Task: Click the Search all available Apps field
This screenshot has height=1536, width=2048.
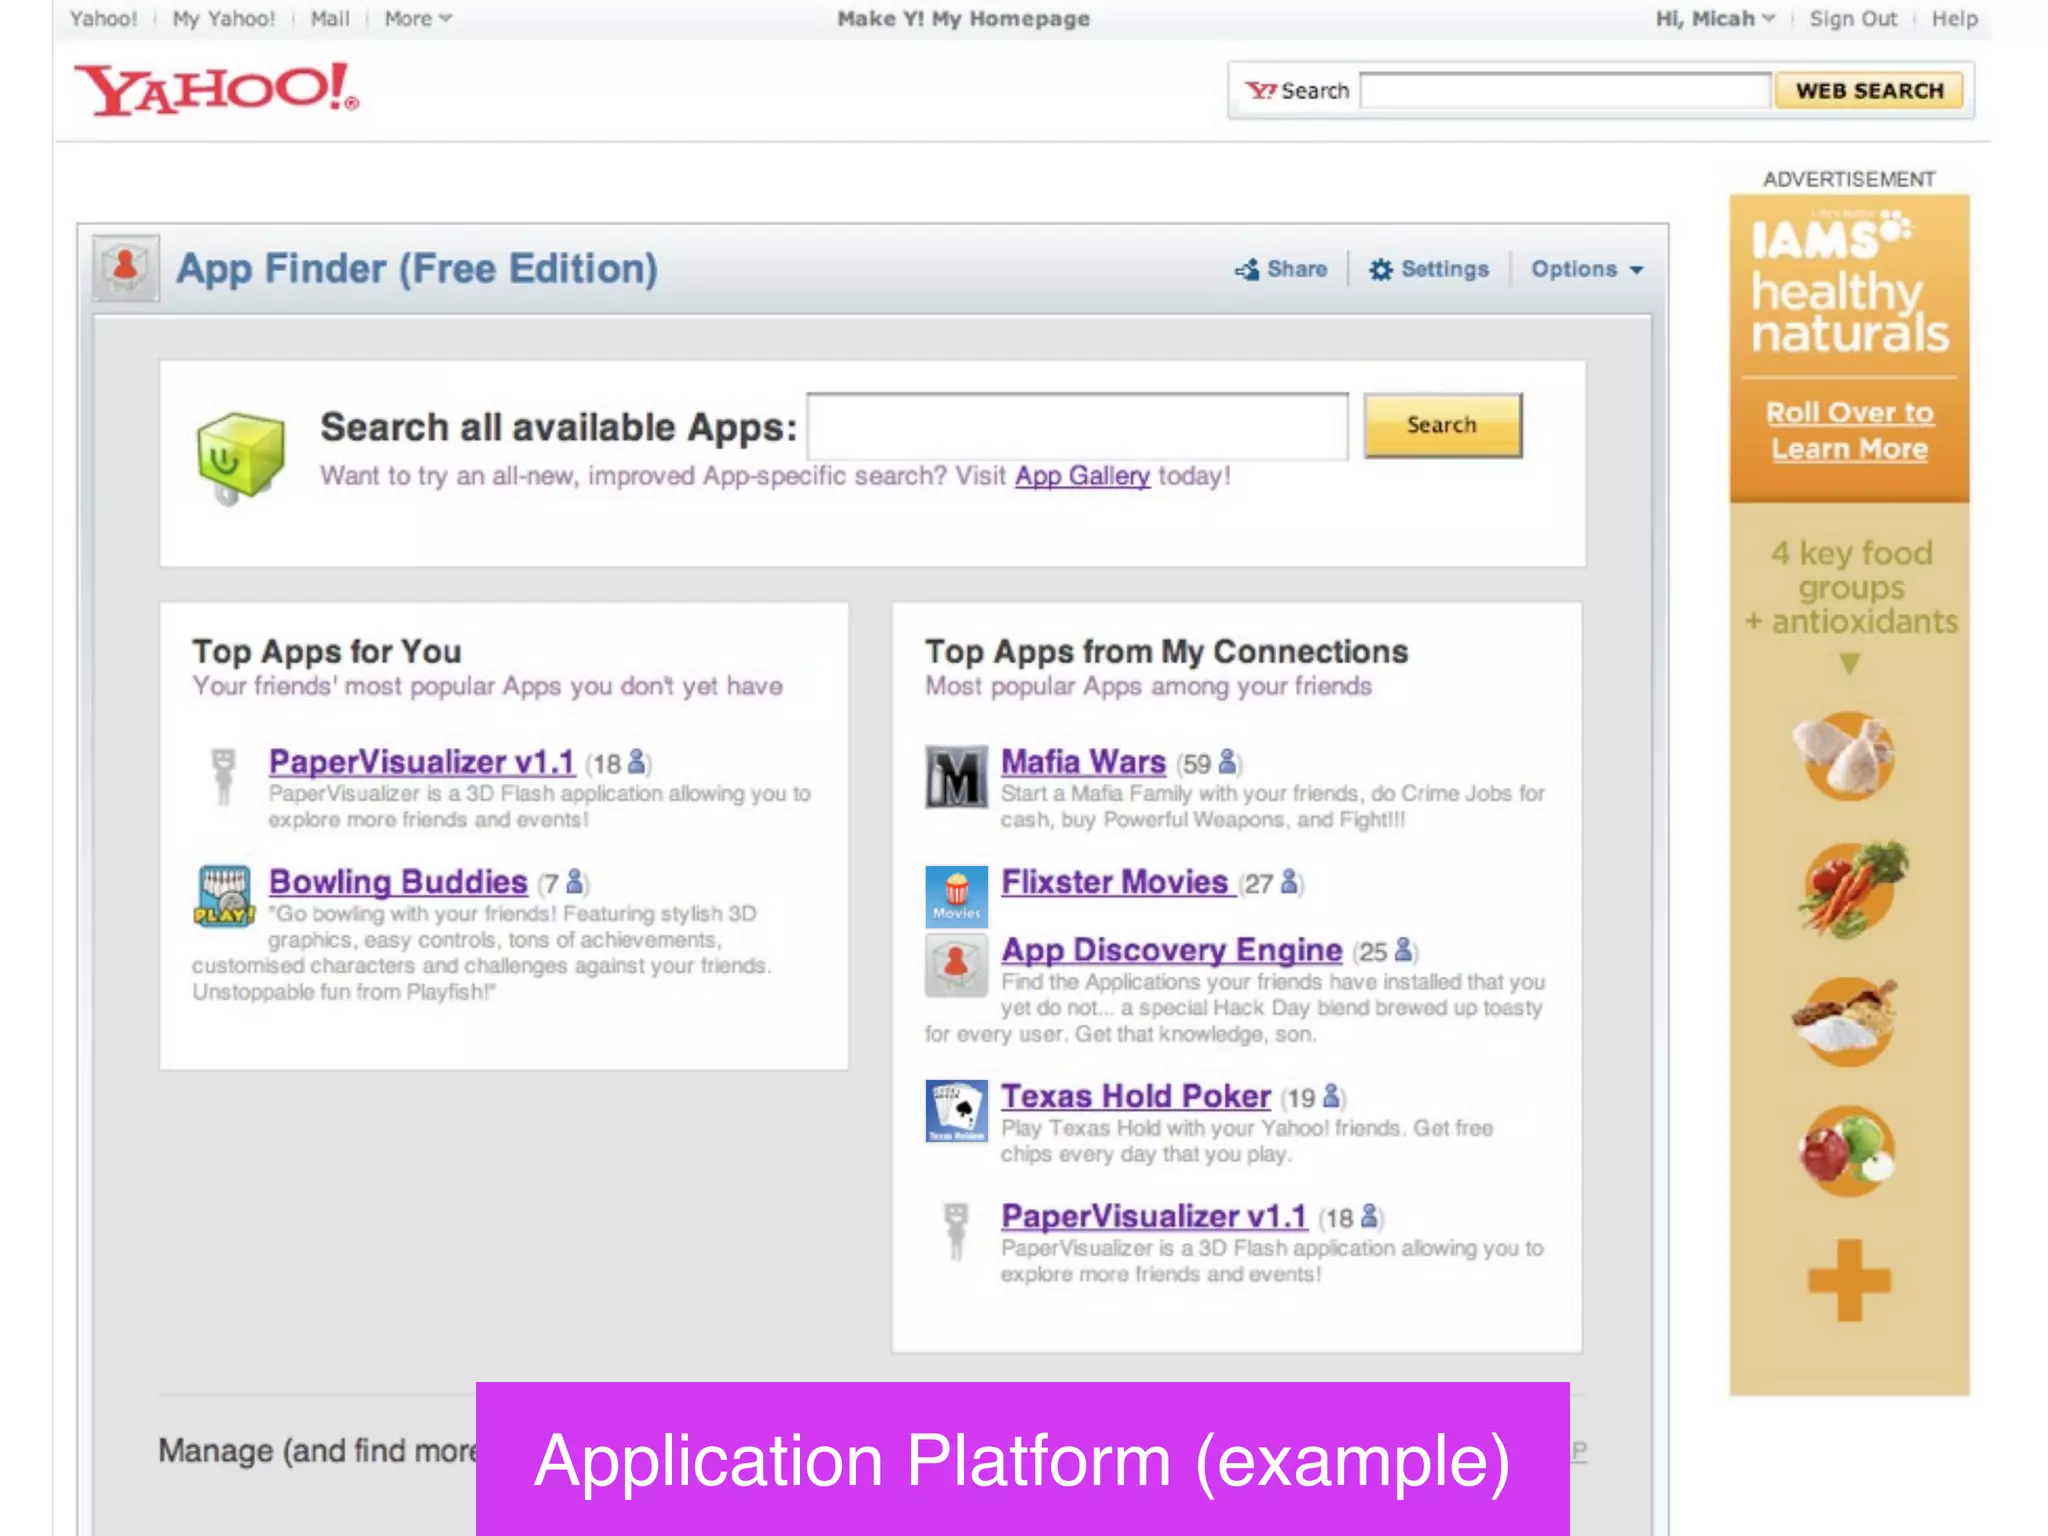Action: (1077, 426)
